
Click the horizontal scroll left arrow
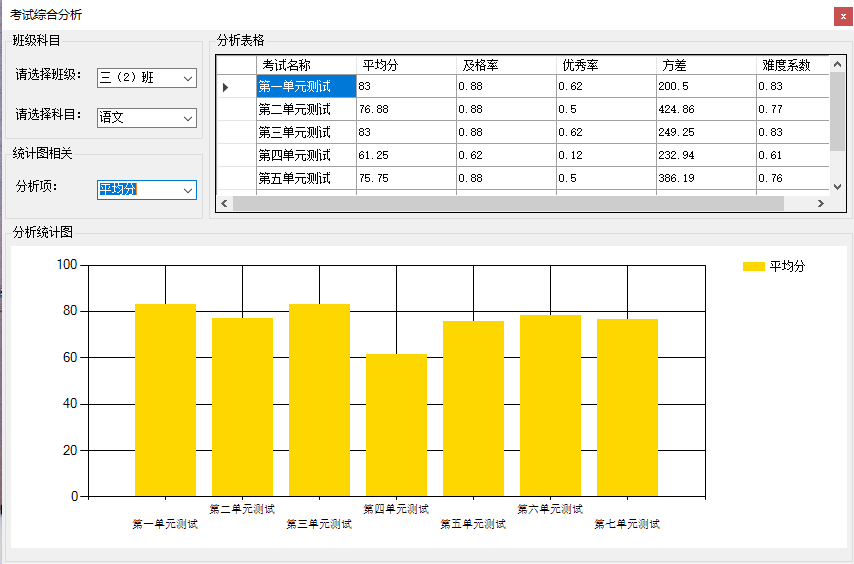226,203
